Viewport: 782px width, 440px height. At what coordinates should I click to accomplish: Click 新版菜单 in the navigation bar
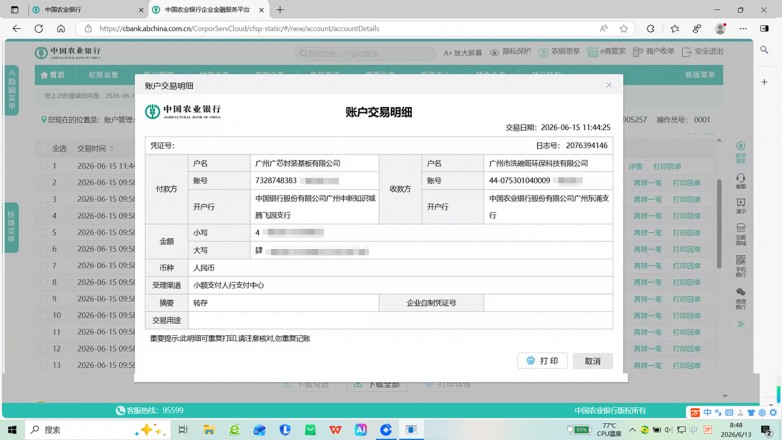pos(700,75)
